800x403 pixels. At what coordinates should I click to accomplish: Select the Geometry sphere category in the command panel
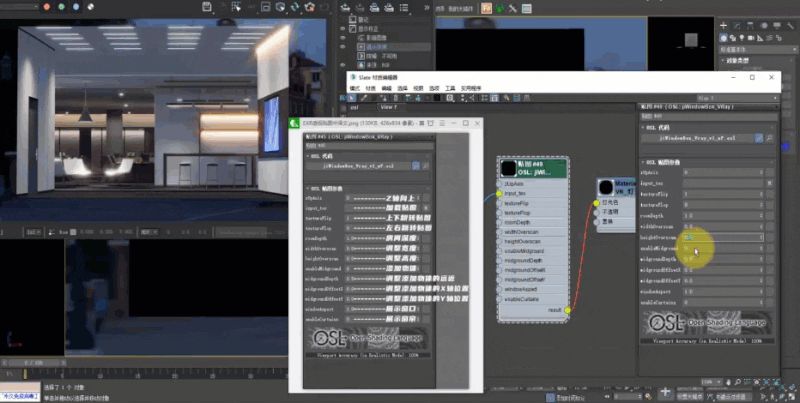723,38
